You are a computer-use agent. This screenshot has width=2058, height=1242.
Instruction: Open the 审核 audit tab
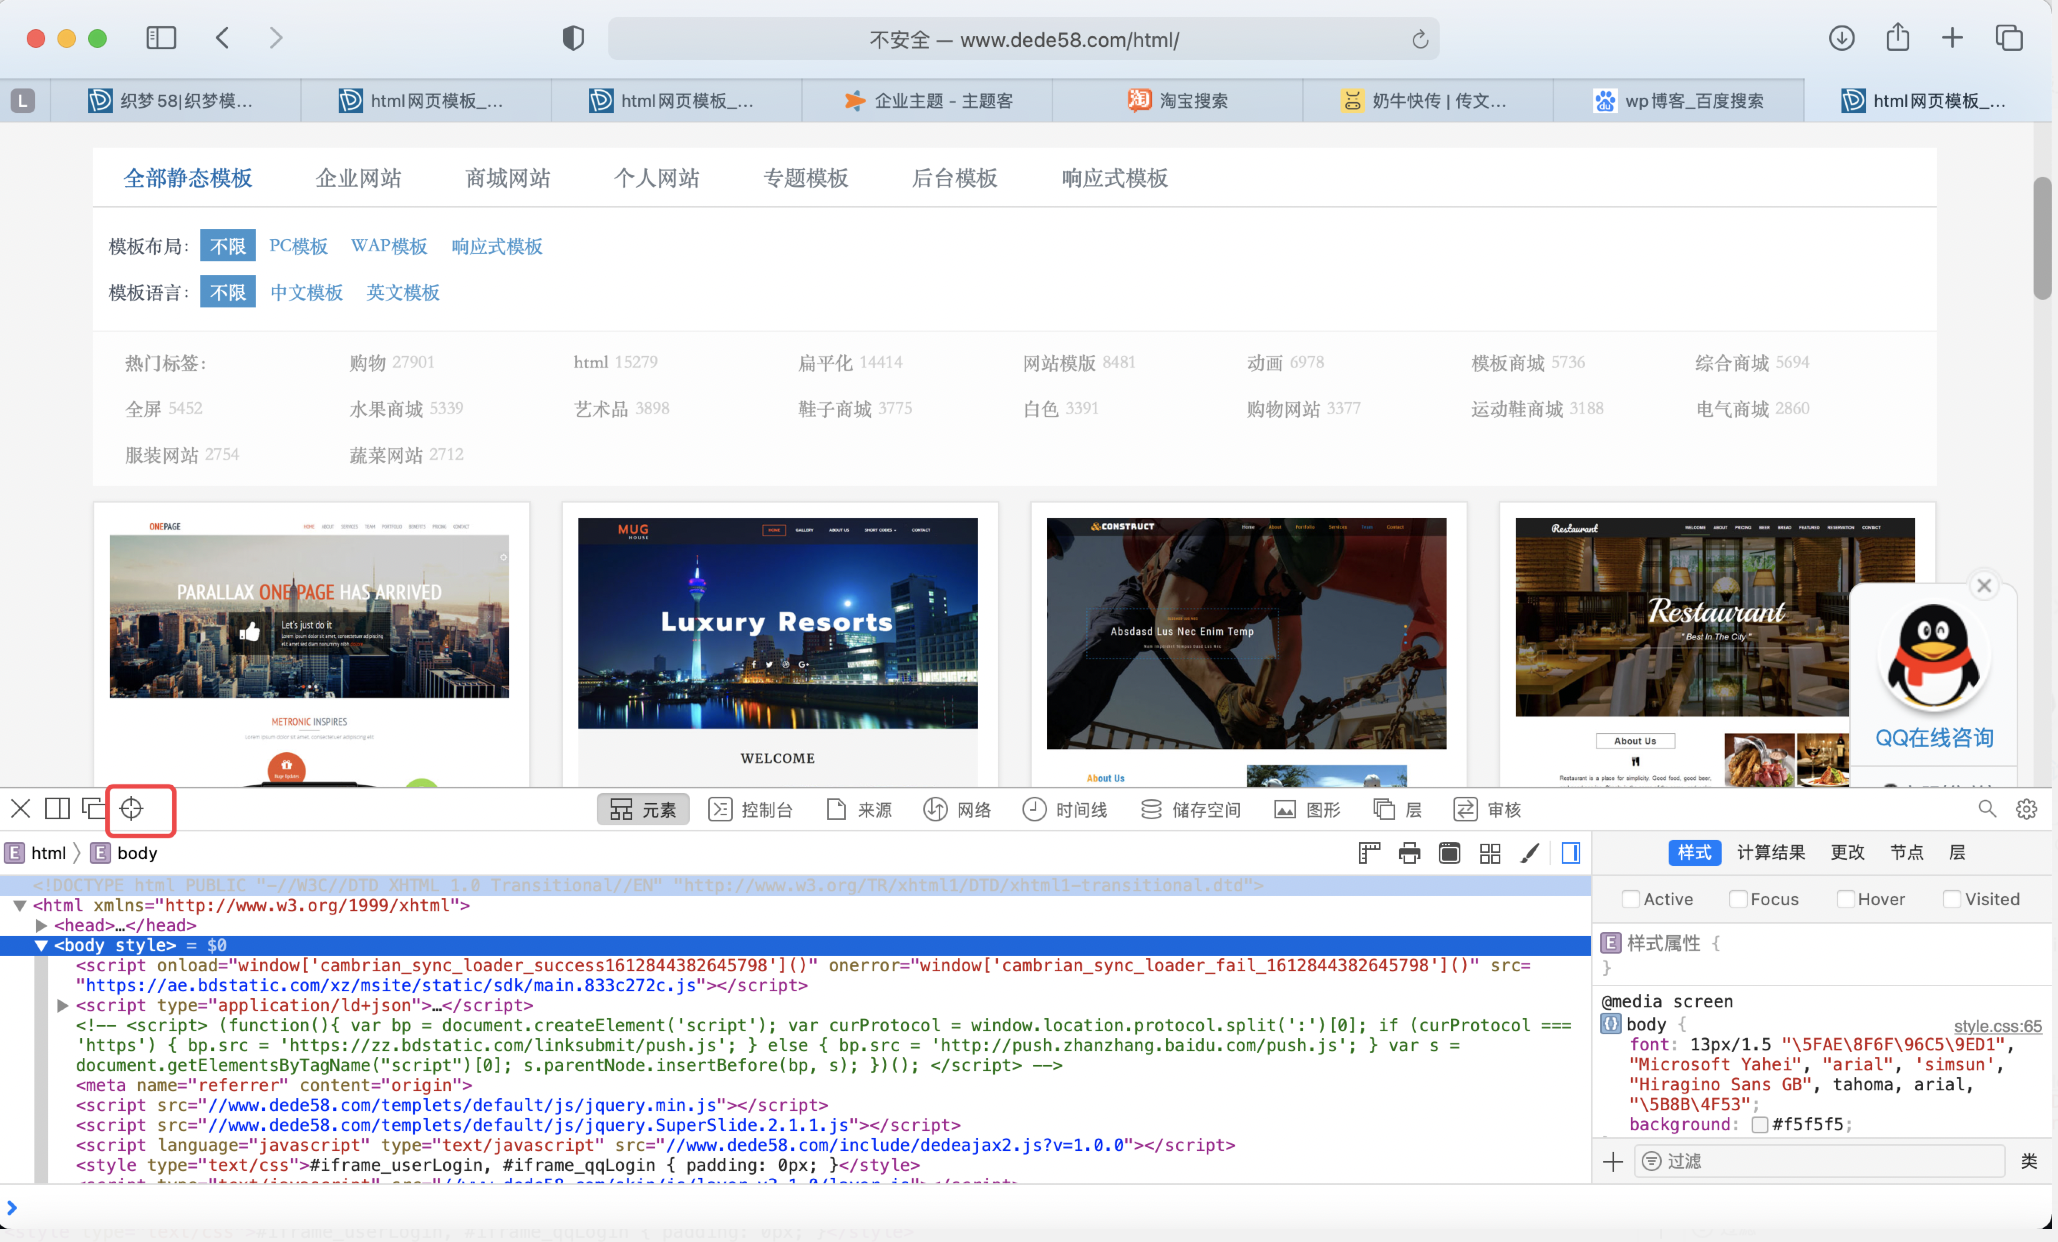pyautogui.click(x=1487, y=809)
